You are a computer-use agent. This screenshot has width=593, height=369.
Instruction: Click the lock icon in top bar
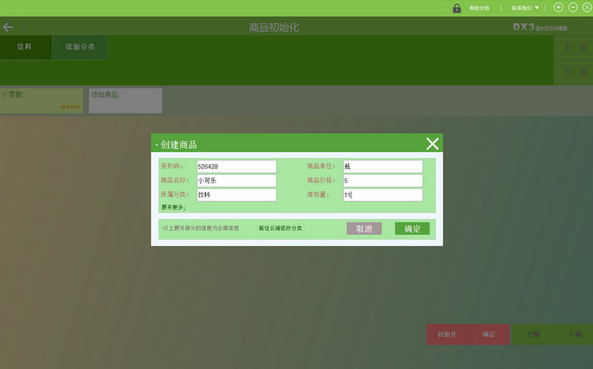[457, 8]
